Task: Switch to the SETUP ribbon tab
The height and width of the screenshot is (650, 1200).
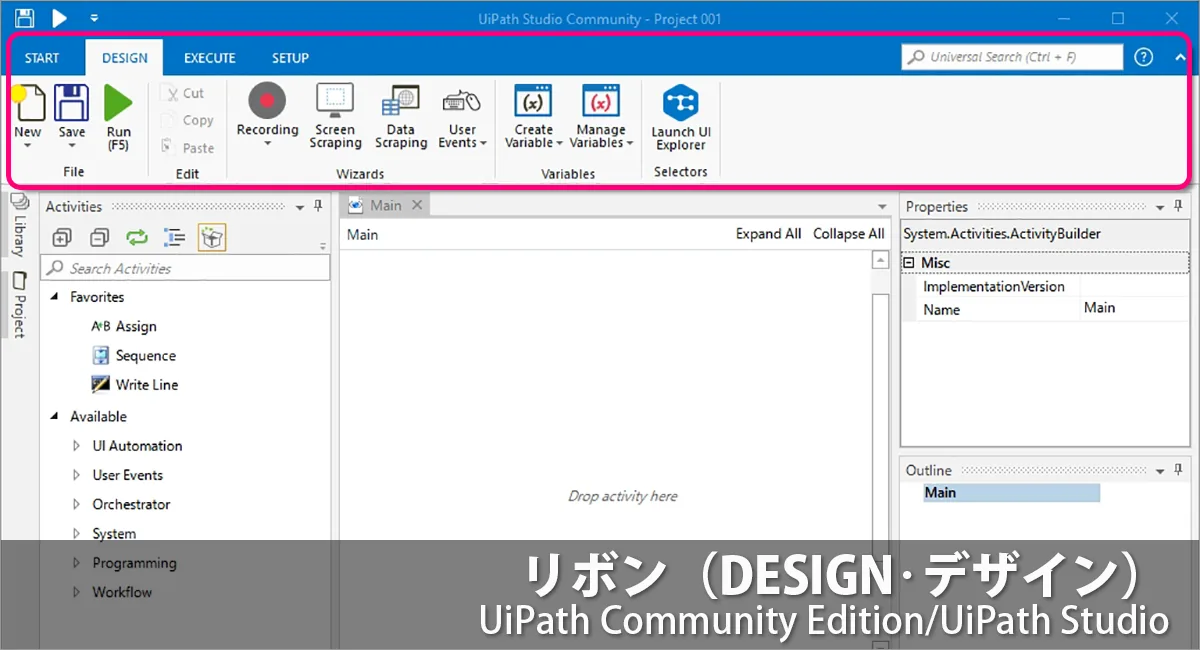Action: coord(290,58)
